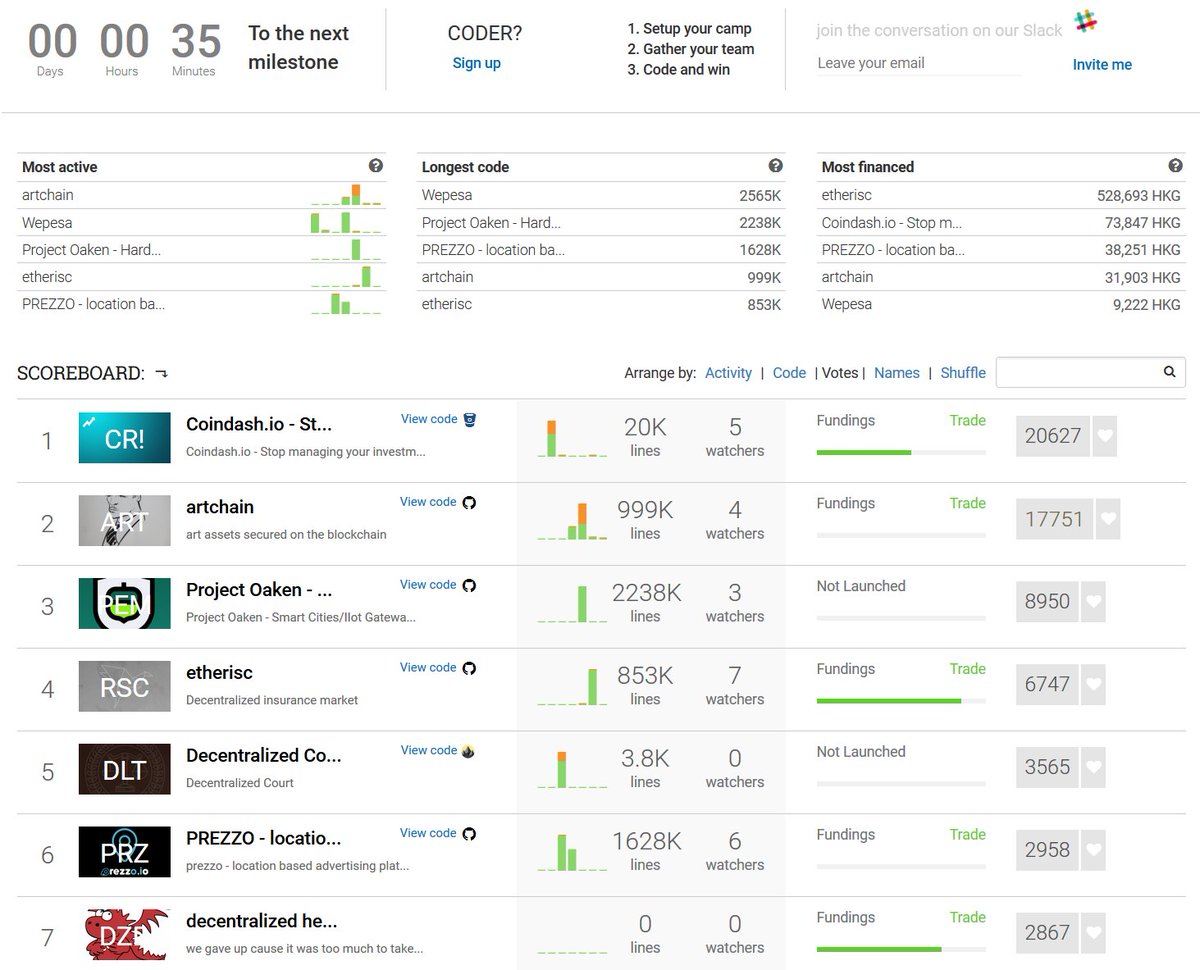
Task: Arrange scoreboard by Activity
Action: 728,372
